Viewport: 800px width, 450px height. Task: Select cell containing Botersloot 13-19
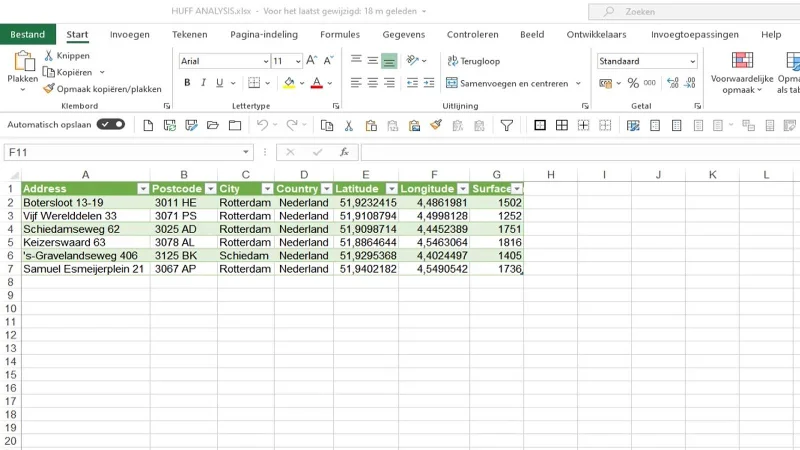click(x=86, y=203)
